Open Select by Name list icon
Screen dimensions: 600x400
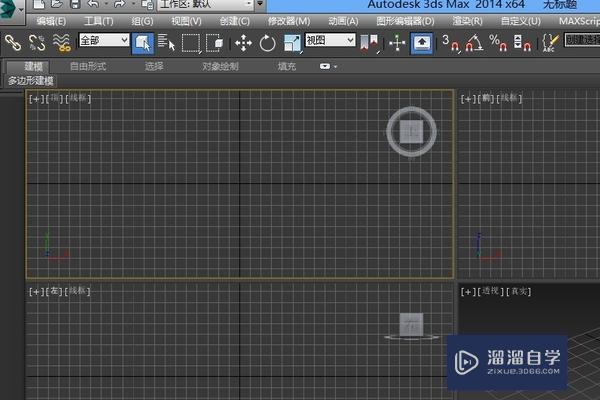pos(166,42)
